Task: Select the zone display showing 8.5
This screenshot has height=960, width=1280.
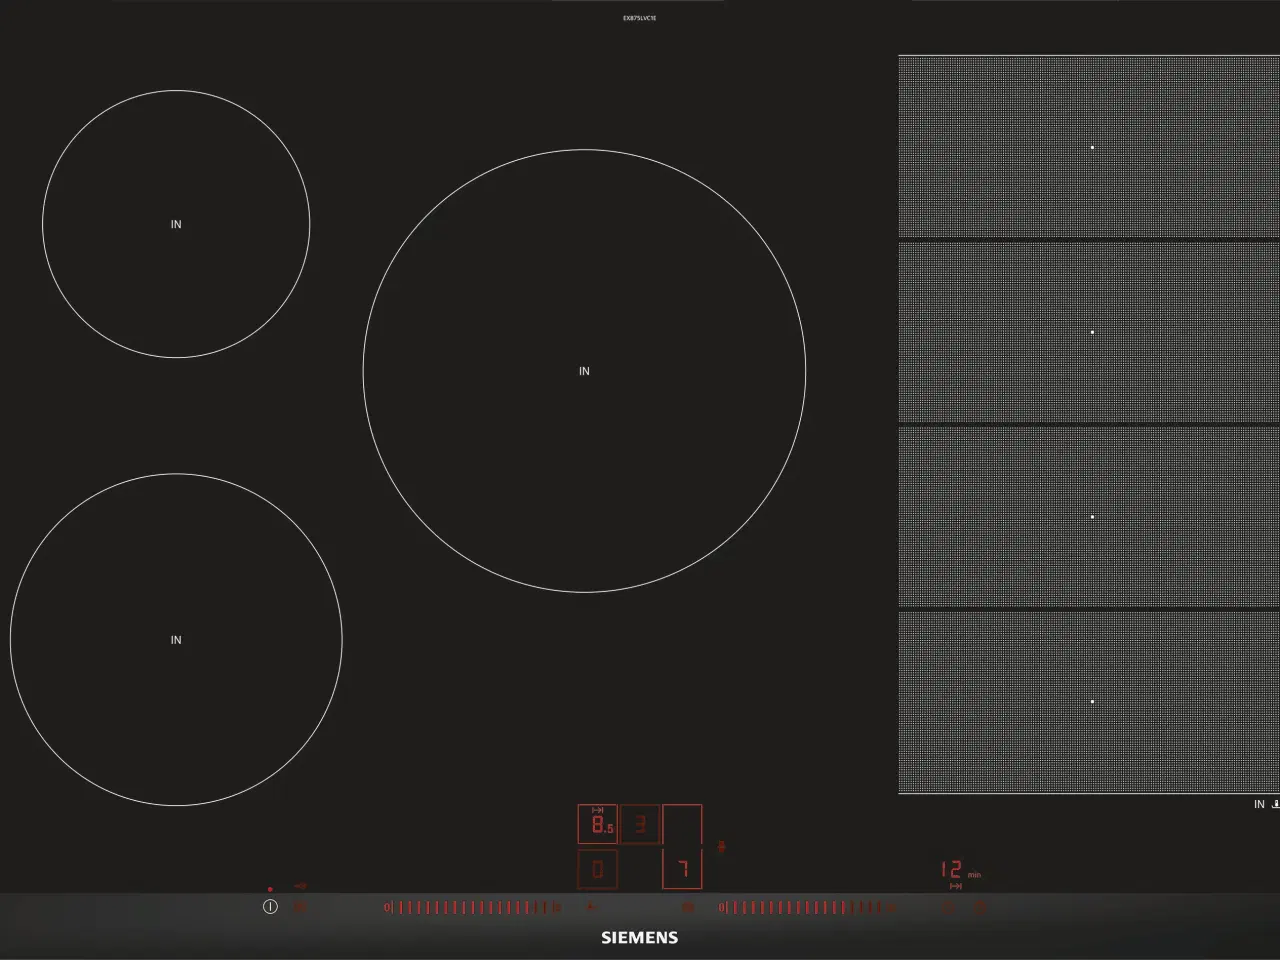Action: 598,824
